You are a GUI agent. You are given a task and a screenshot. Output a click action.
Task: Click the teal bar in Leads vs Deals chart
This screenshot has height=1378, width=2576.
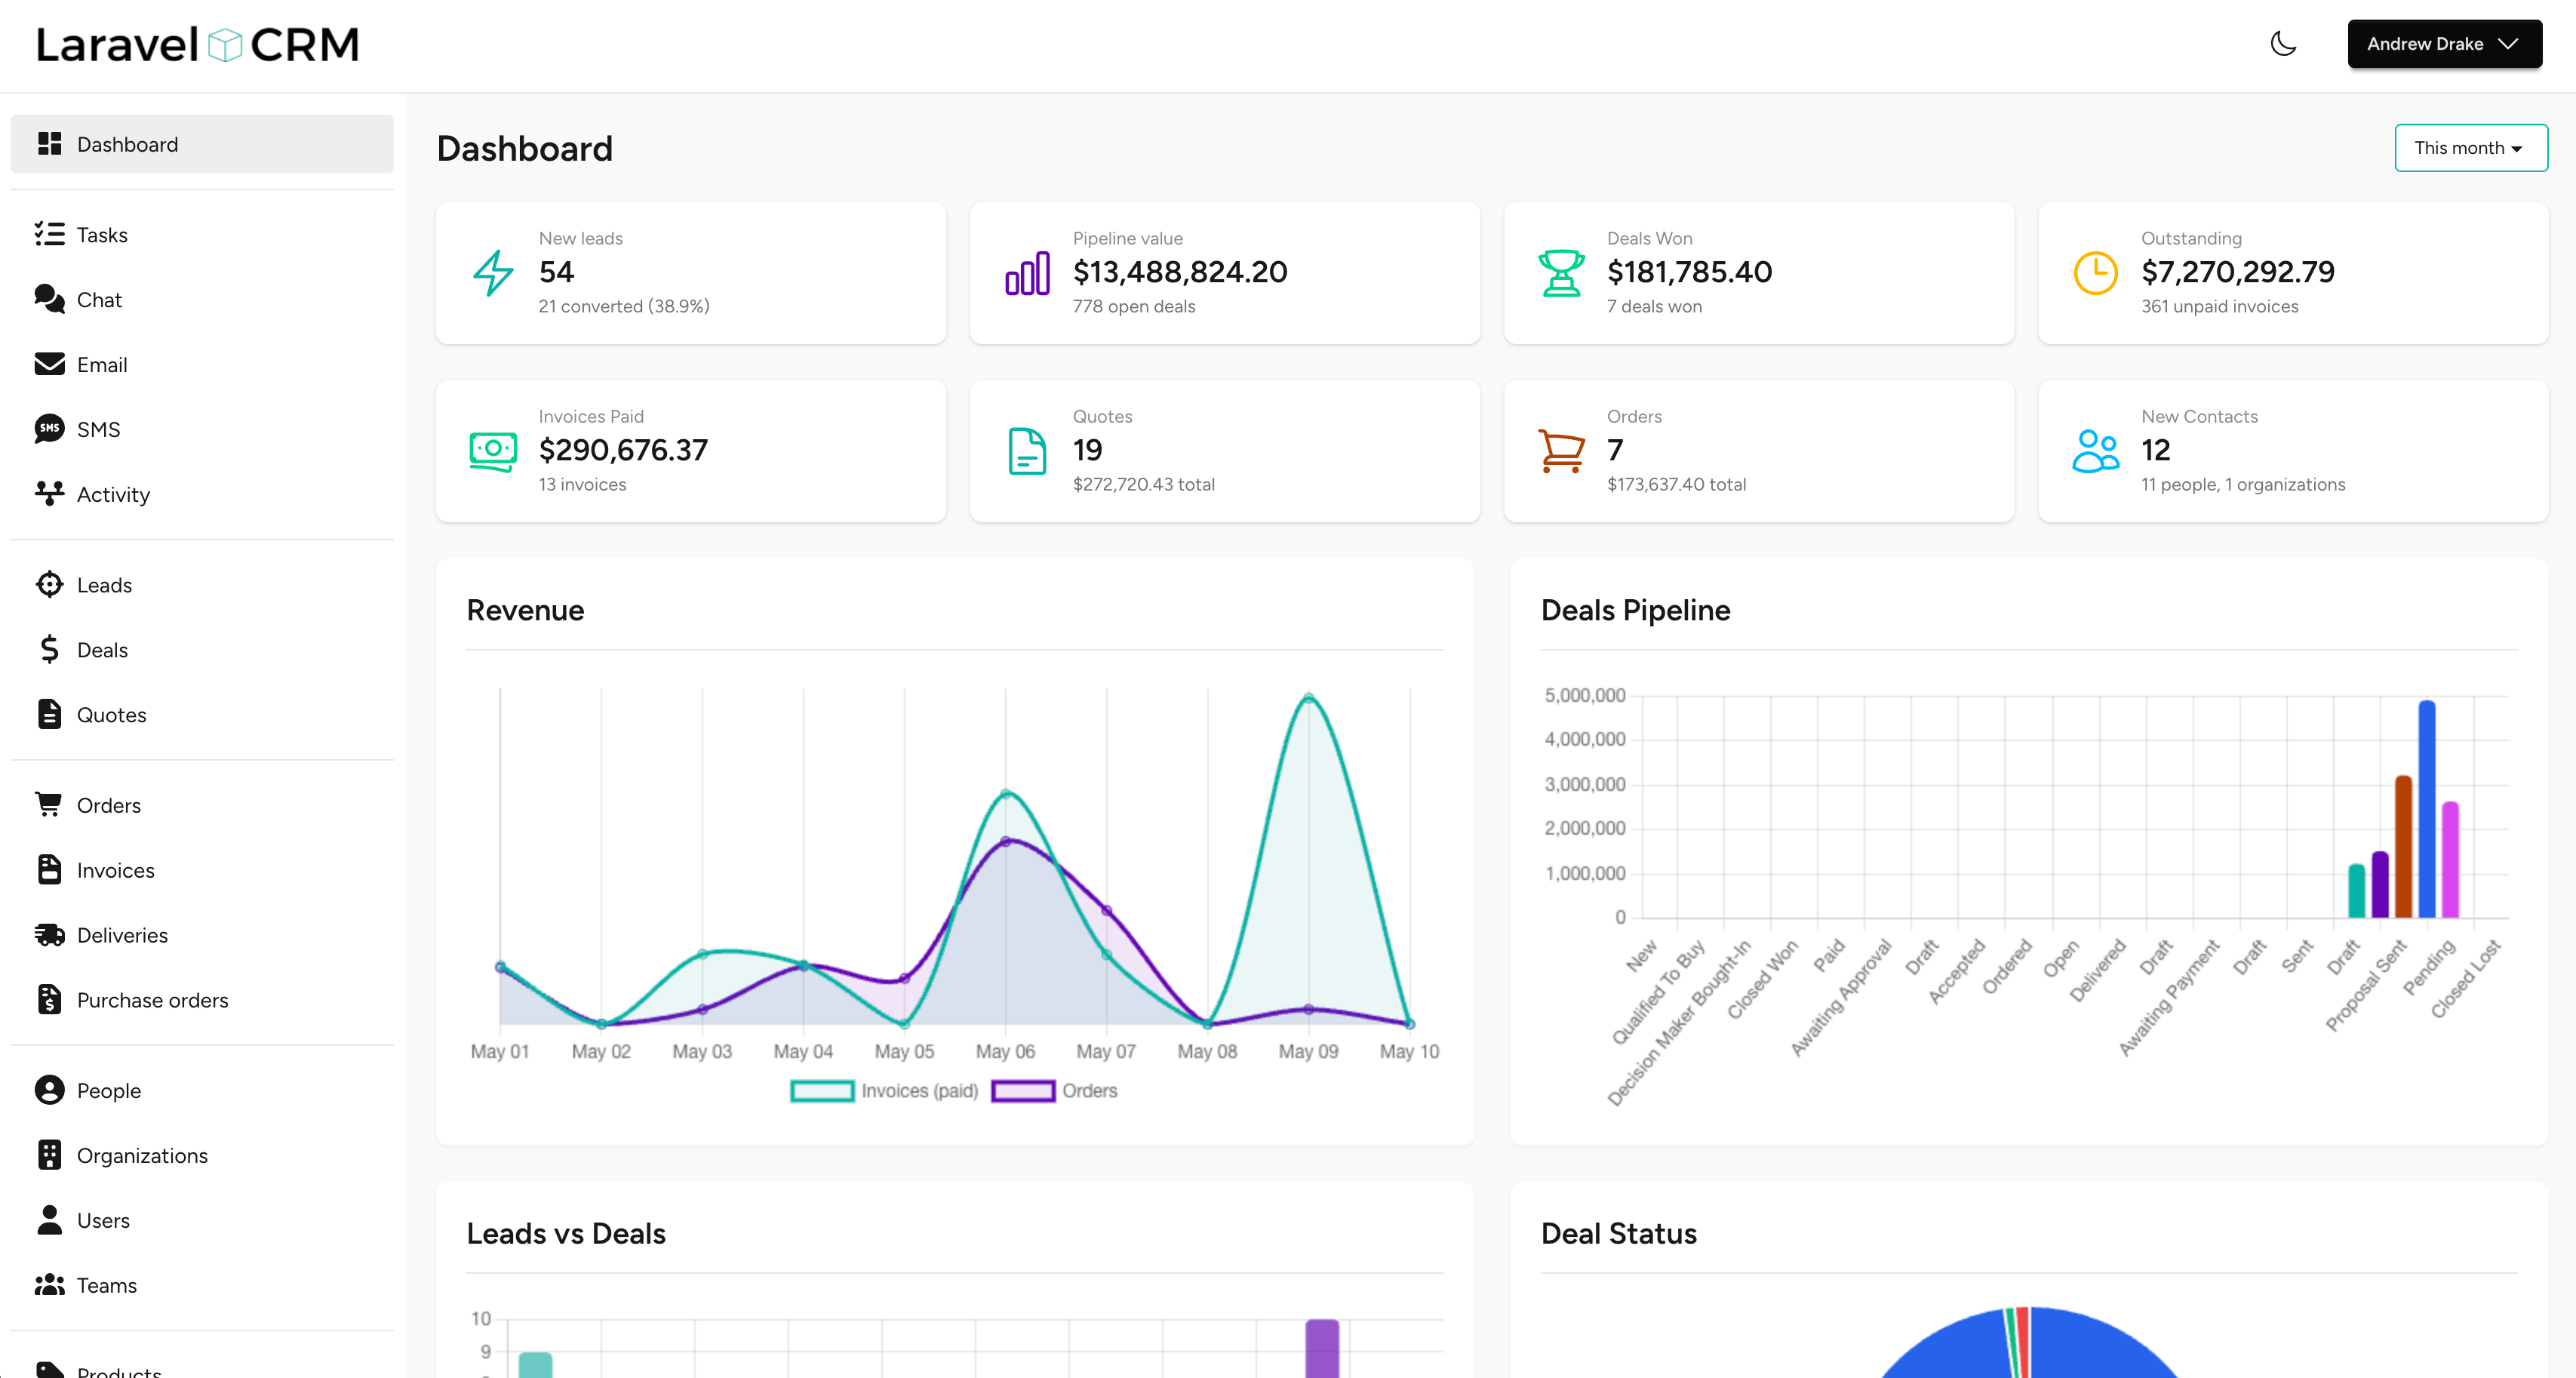click(536, 1364)
